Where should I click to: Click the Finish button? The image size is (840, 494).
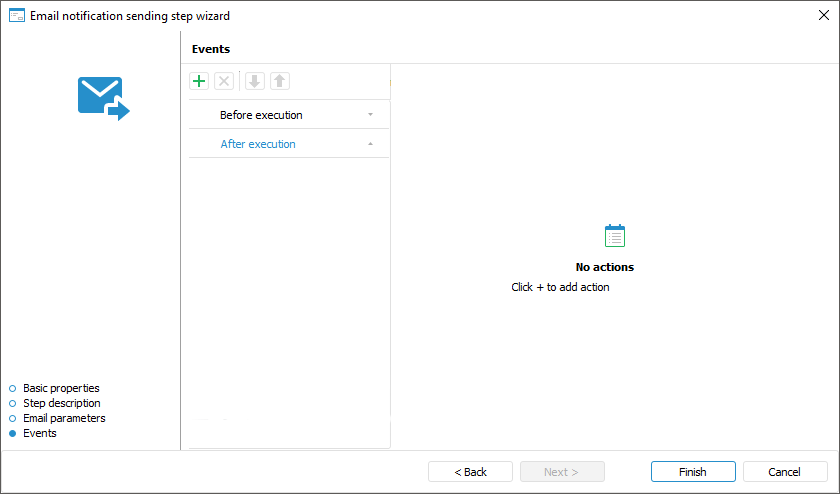pyautogui.click(x=693, y=472)
